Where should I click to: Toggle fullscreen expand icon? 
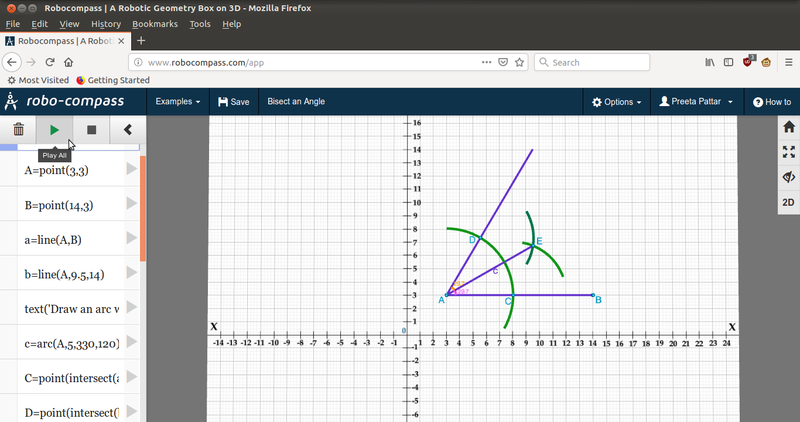point(789,152)
